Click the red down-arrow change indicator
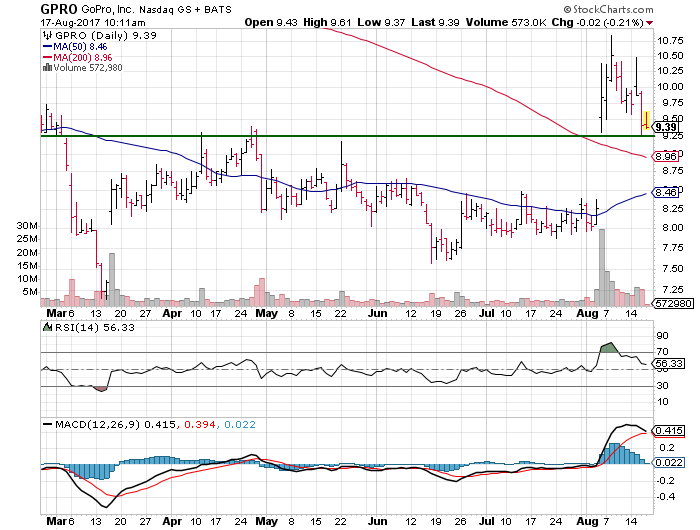This screenshot has width=700, height=530. pos(649,23)
